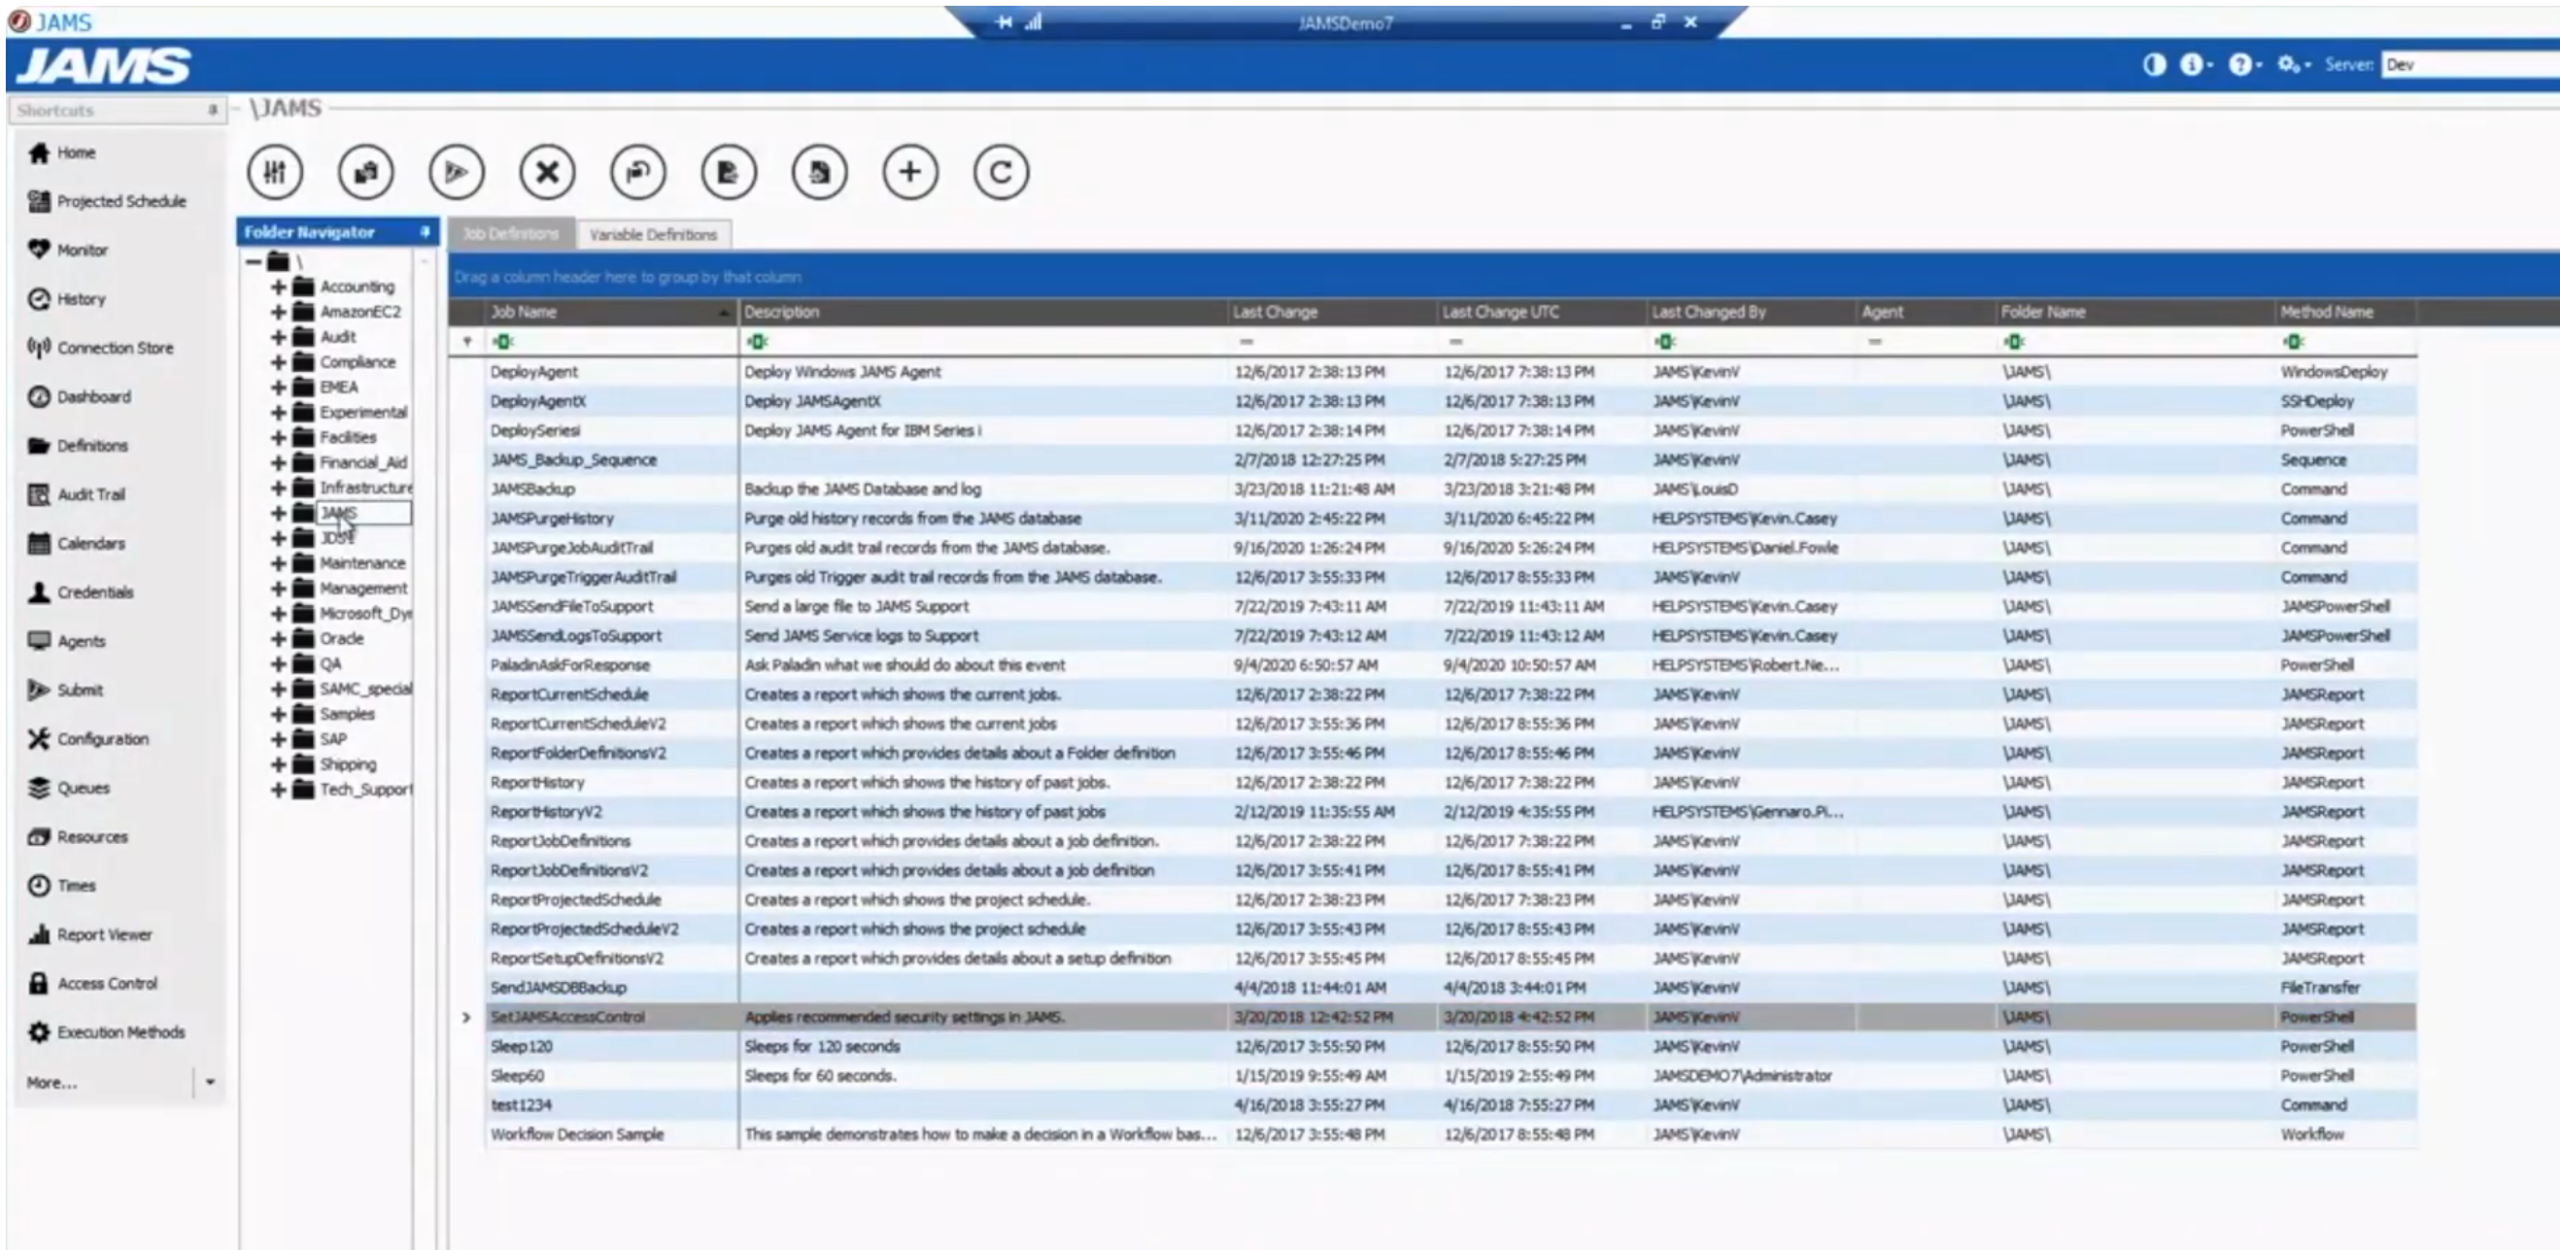This screenshot has height=1250, width=2560.
Task: Sort by the Method Name column header
Action: tap(2346, 312)
